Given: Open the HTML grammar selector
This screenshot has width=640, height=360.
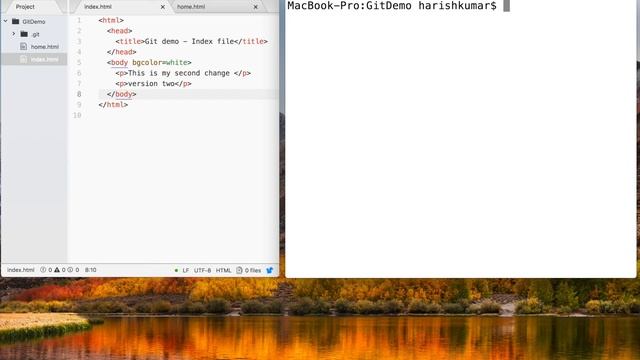Looking at the screenshot, I should (x=223, y=270).
